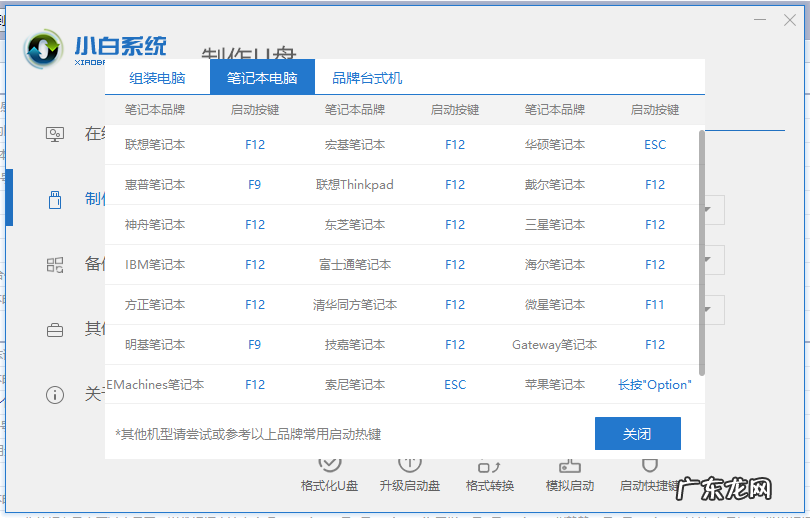810x518 pixels.
Task: Click the 格式化U盘 button
Action: tap(330, 475)
